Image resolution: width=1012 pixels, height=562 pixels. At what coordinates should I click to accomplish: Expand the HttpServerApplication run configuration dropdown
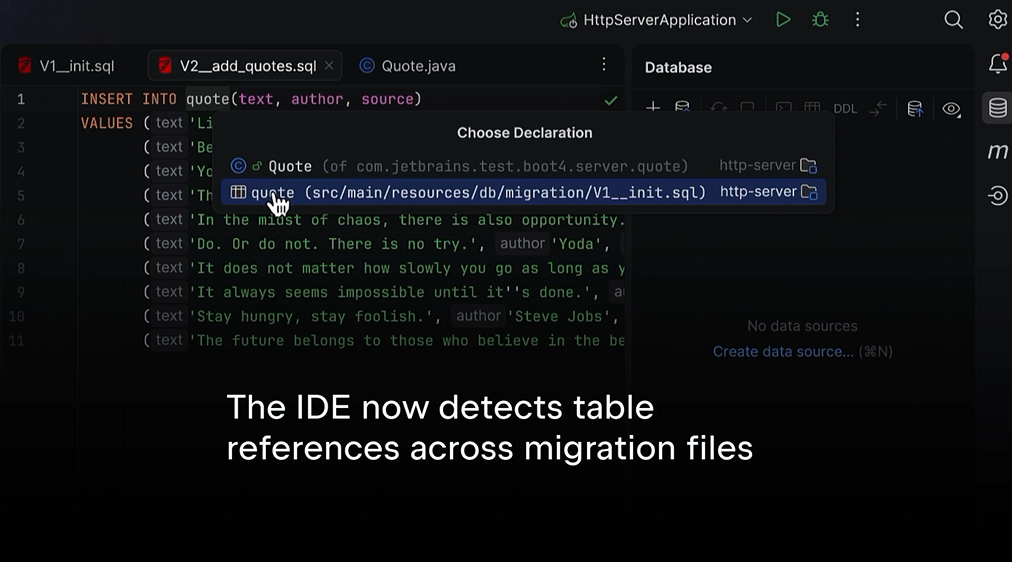click(x=747, y=20)
